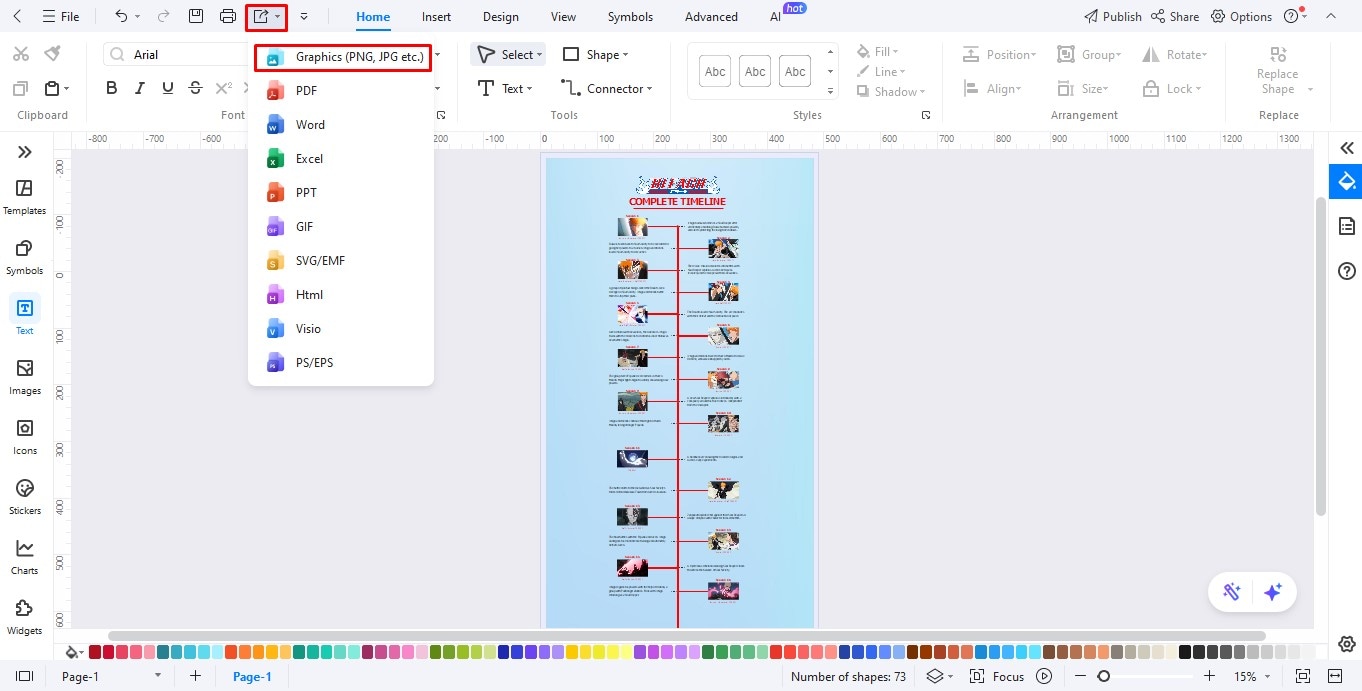1362x691 pixels.
Task: Switch to the View tab
Action: pyautogui.click(x=563, y=17)
